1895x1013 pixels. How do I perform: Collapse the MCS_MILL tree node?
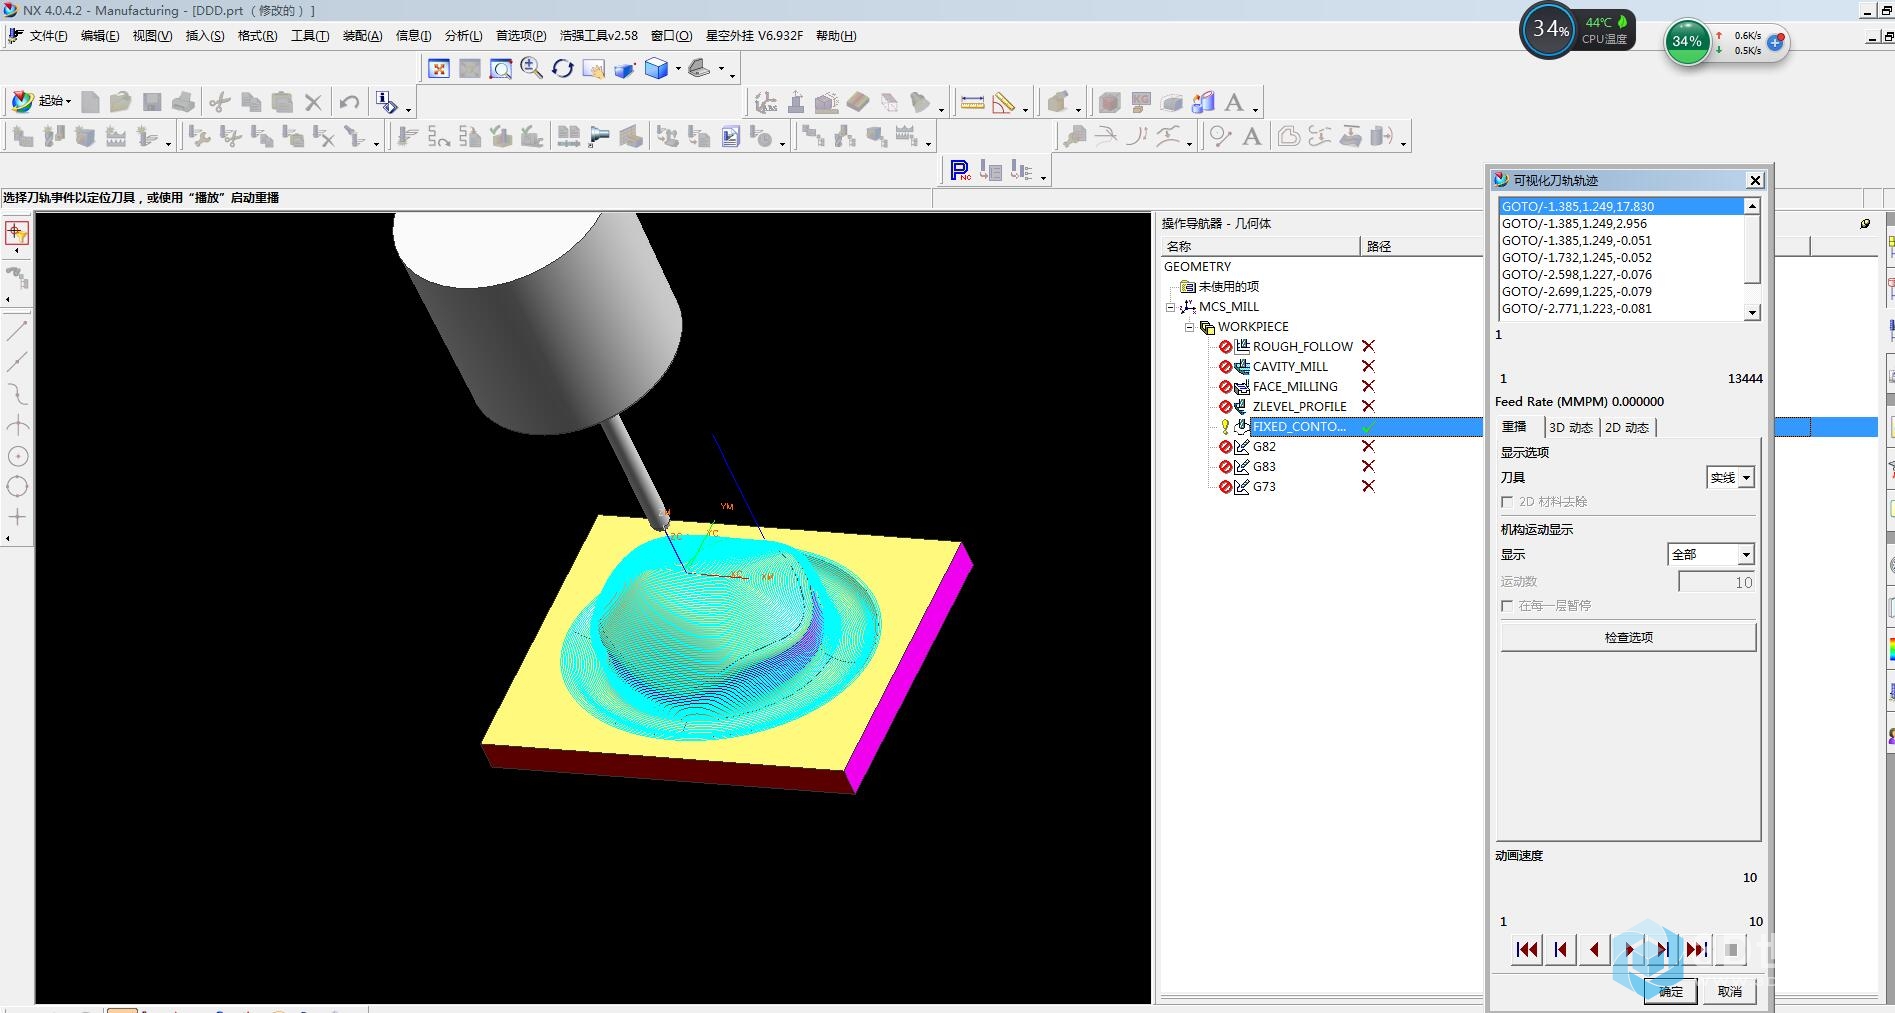click(x=1170, y=307)
